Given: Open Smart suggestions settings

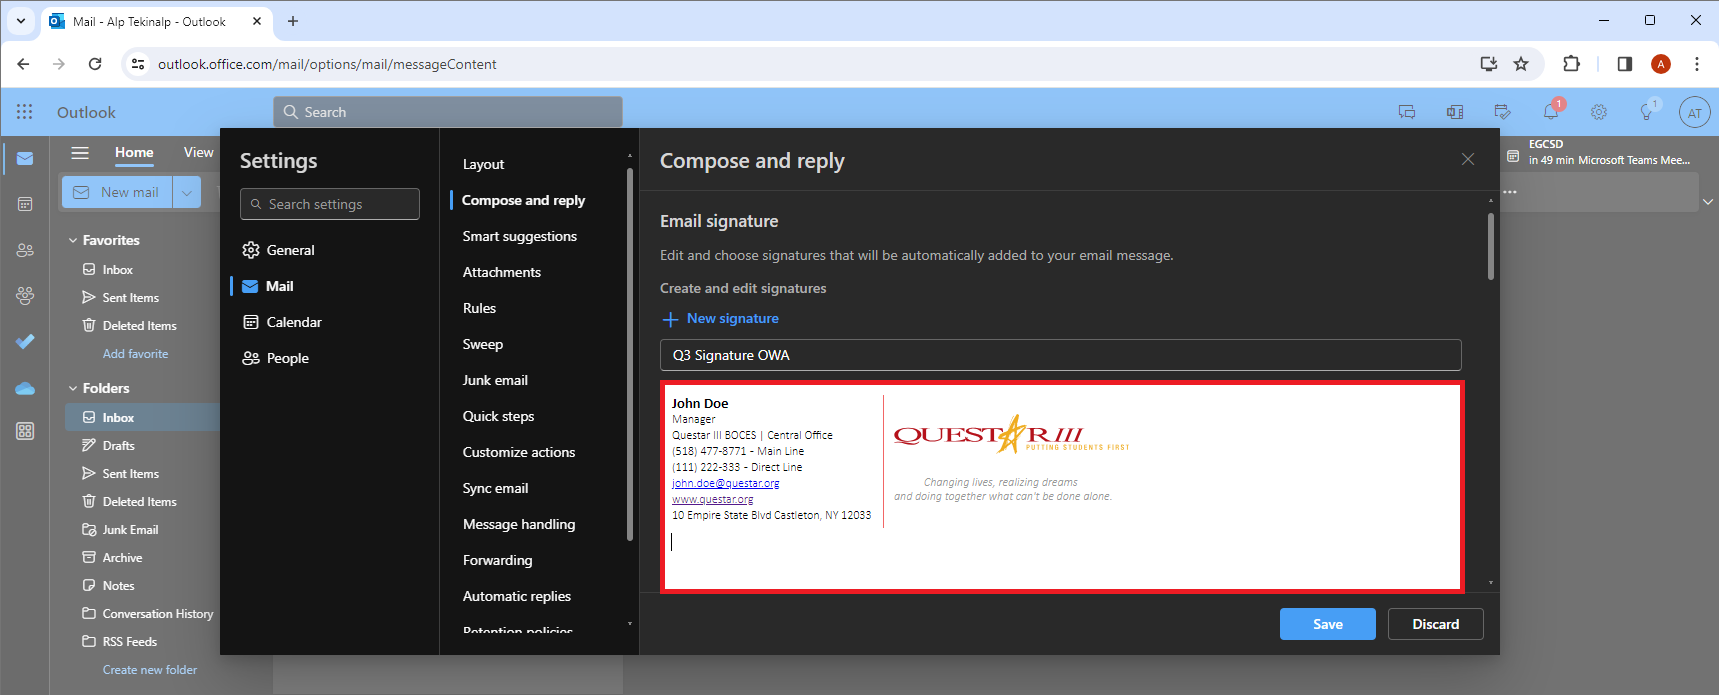Looking at the screenshot, I should pos(519,236).
